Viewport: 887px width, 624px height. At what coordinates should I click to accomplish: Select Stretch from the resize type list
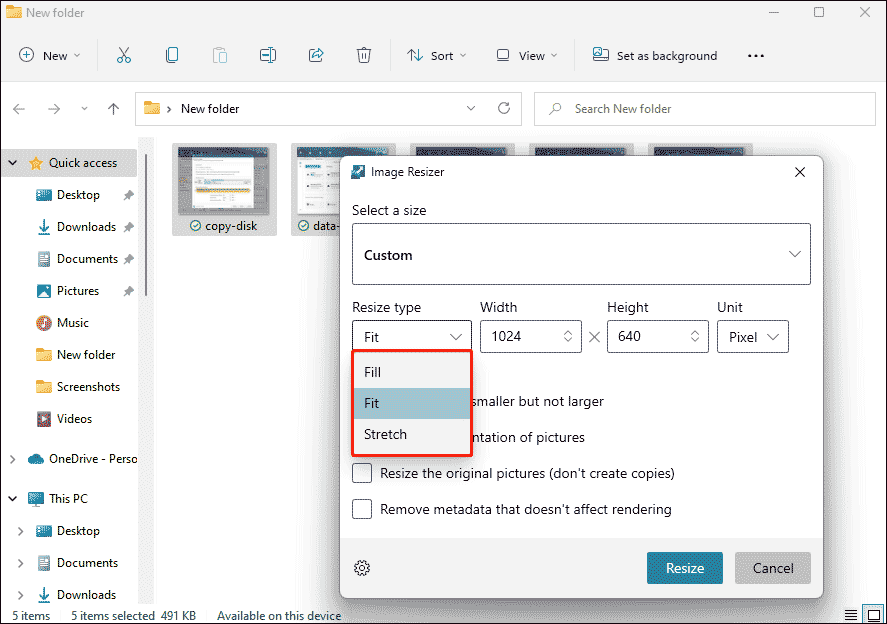385,434
